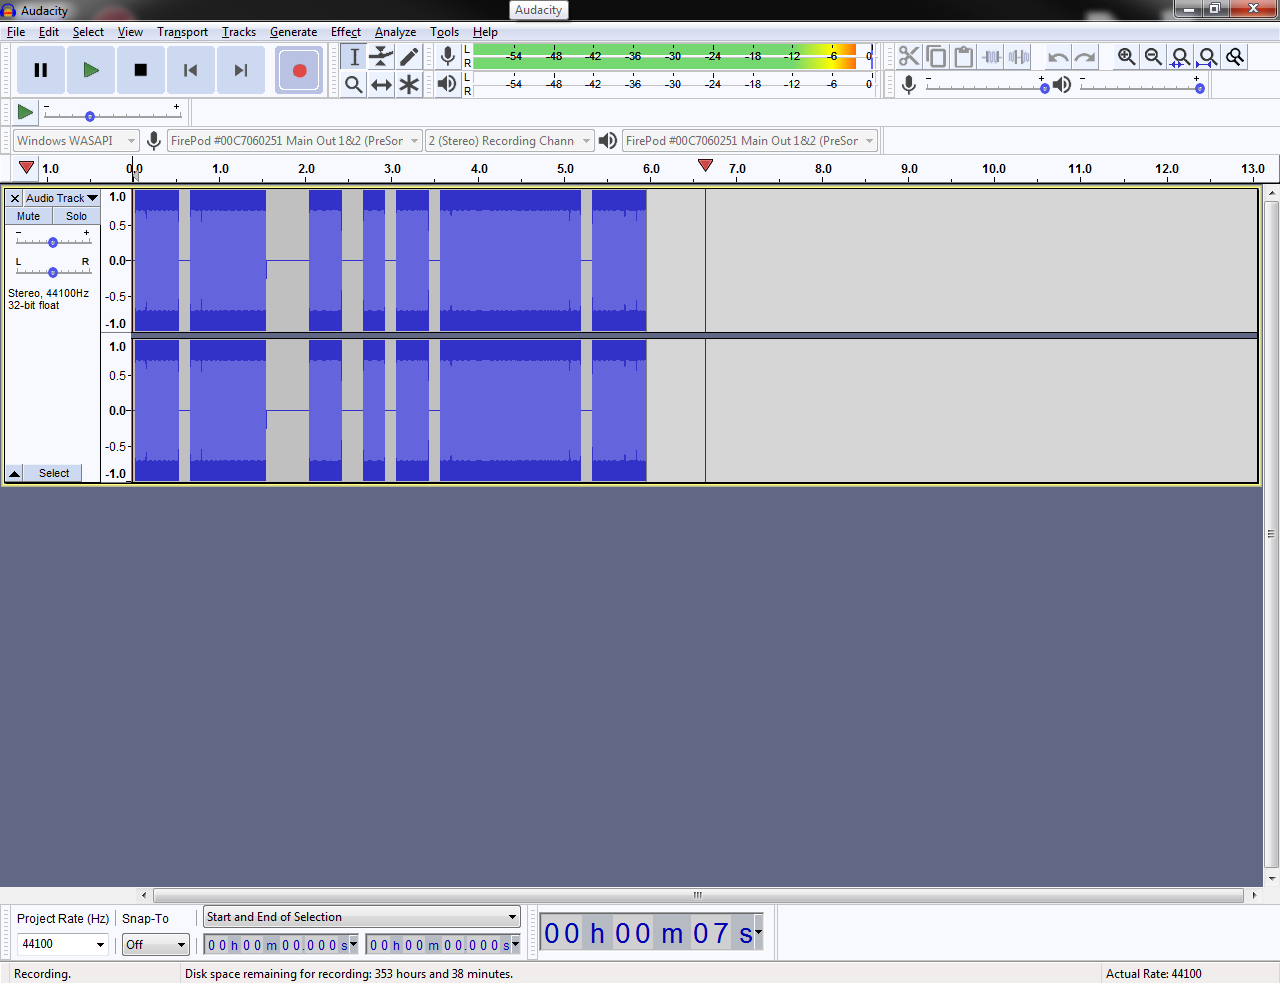
Task: Click the Redo arrow icon
Action: pyautogui.click(x=1085, y=56)
